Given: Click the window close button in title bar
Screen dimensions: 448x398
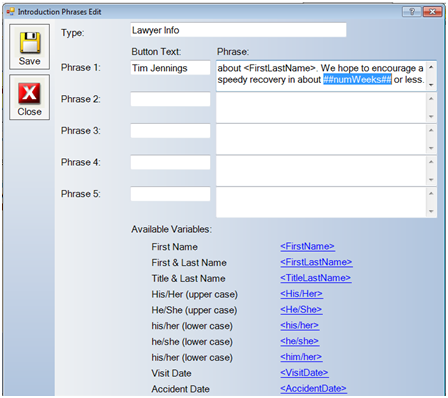Looking at the screenshot, I should coord(432,12).
